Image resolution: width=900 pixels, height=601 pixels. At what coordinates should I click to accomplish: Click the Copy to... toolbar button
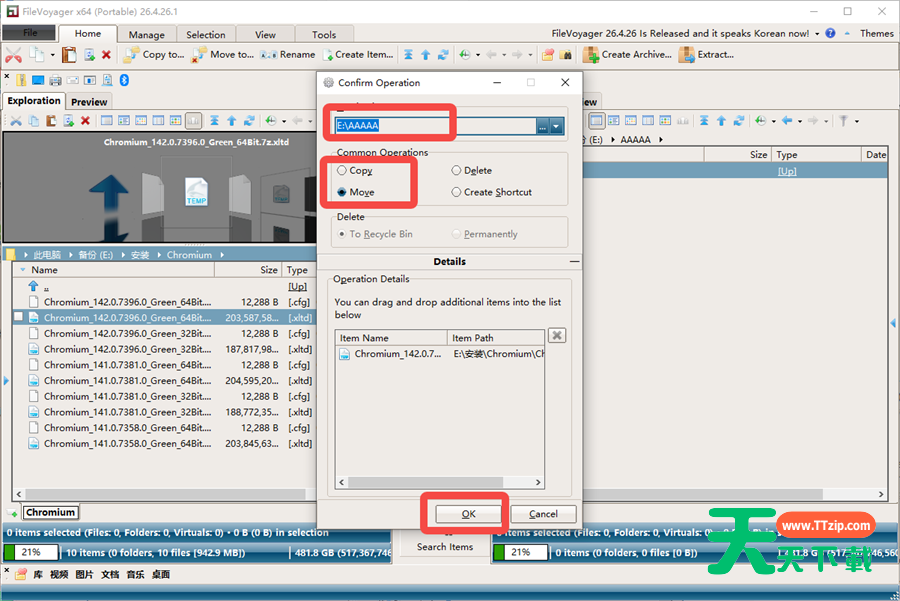click(154, 55)
